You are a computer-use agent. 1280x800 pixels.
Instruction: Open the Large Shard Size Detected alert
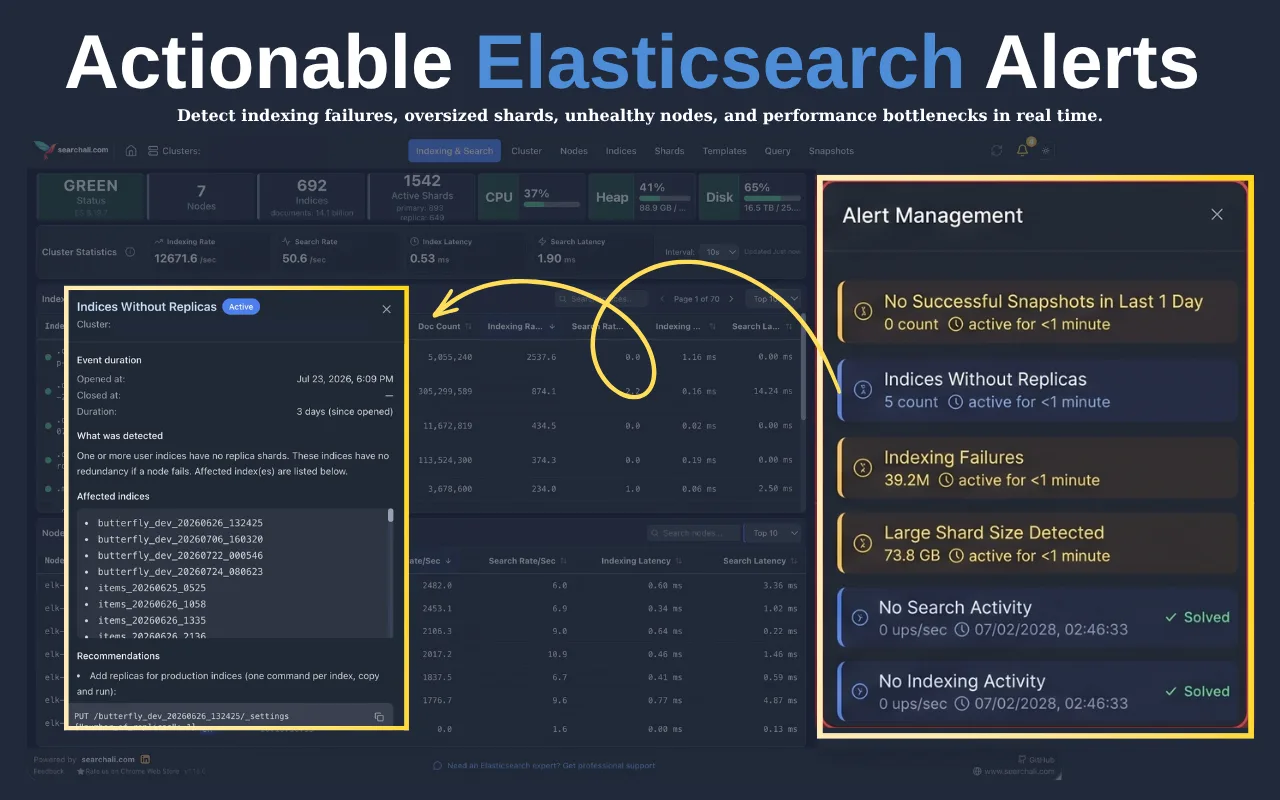pos(1038,544)
